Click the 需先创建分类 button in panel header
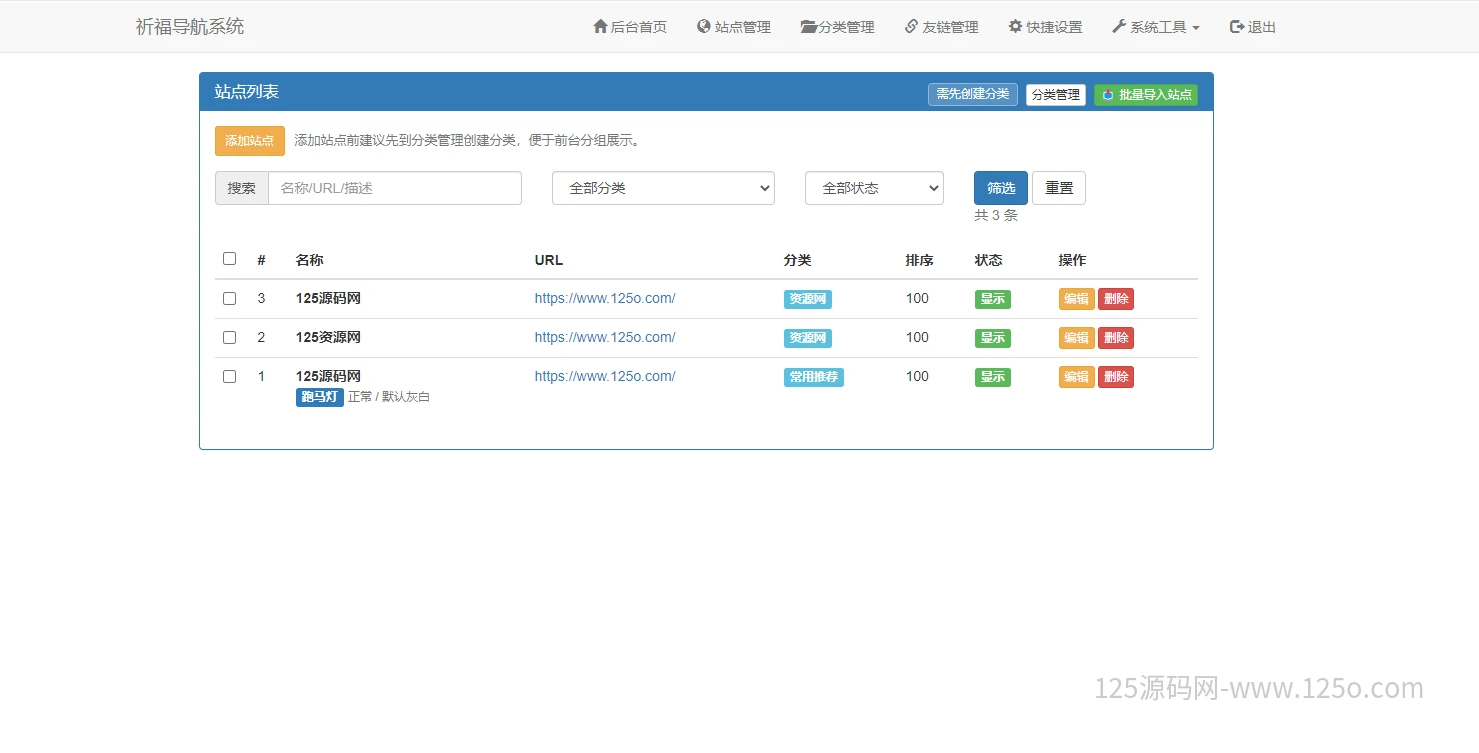This screenshot has height=753, width=1479. (x=973, y=94)
